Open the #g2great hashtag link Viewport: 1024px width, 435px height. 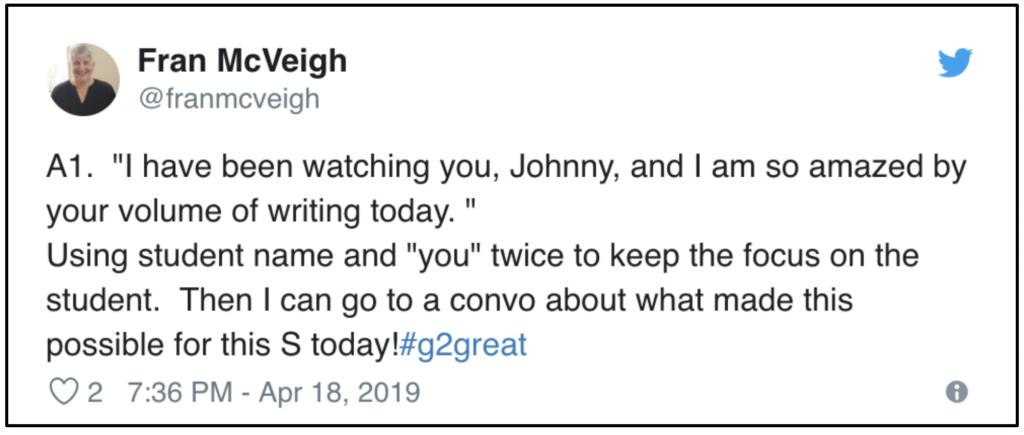462,345
